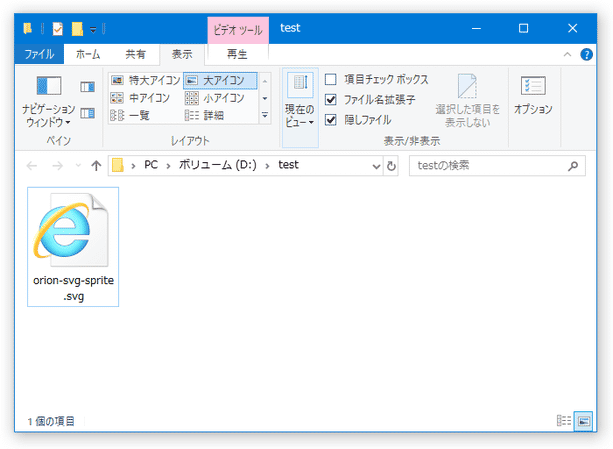The image size is (613, 449).
Task: Toggle the details pane icon
Action: click(x=88, y=113)
